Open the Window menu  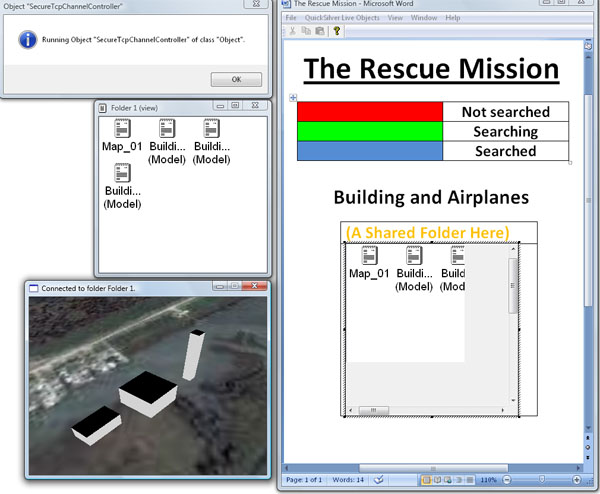[423, 18]
